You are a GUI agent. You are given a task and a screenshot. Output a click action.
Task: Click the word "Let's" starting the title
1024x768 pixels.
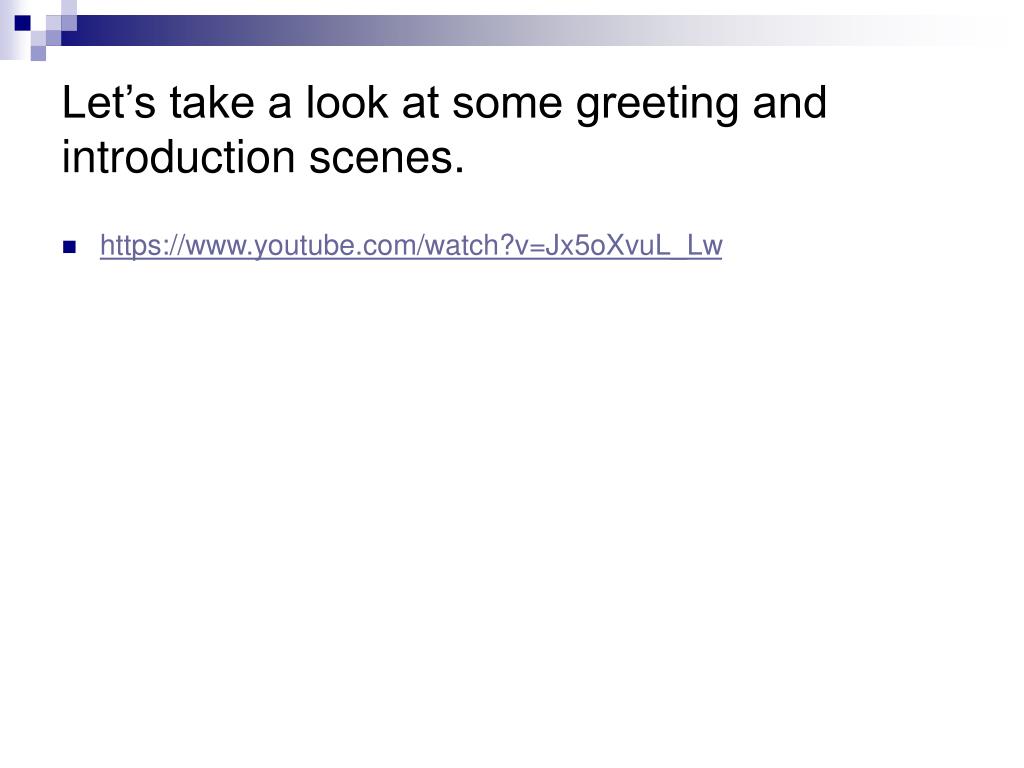[x=109, y=103]
